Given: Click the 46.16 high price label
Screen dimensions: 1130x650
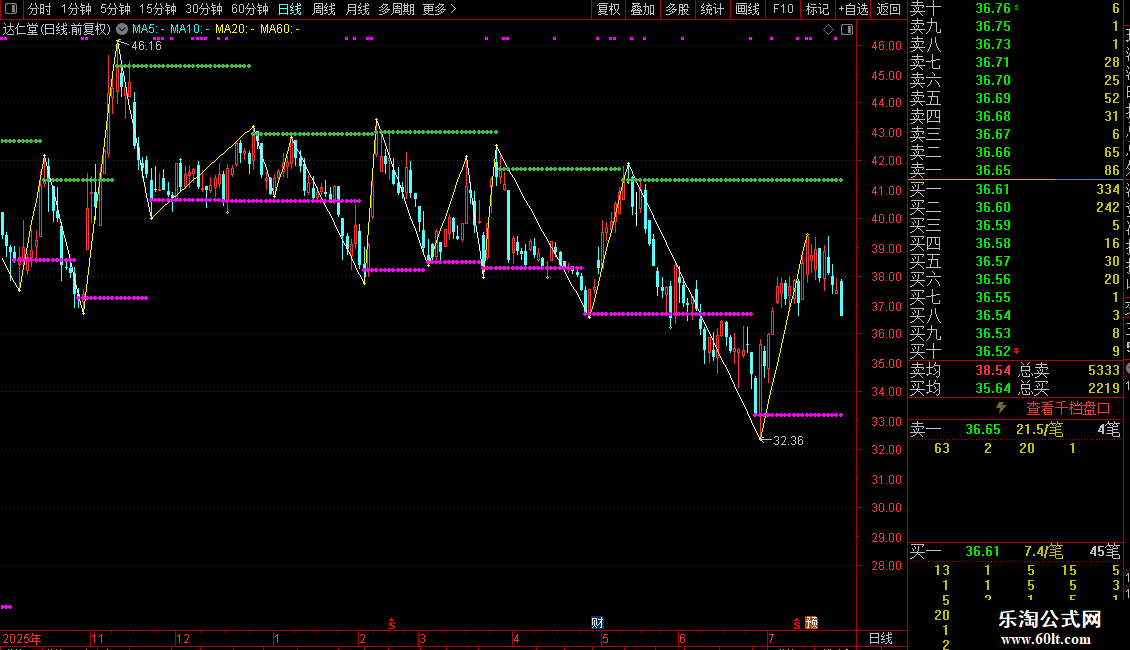Looking at the screenshot, I should [146, 45].
